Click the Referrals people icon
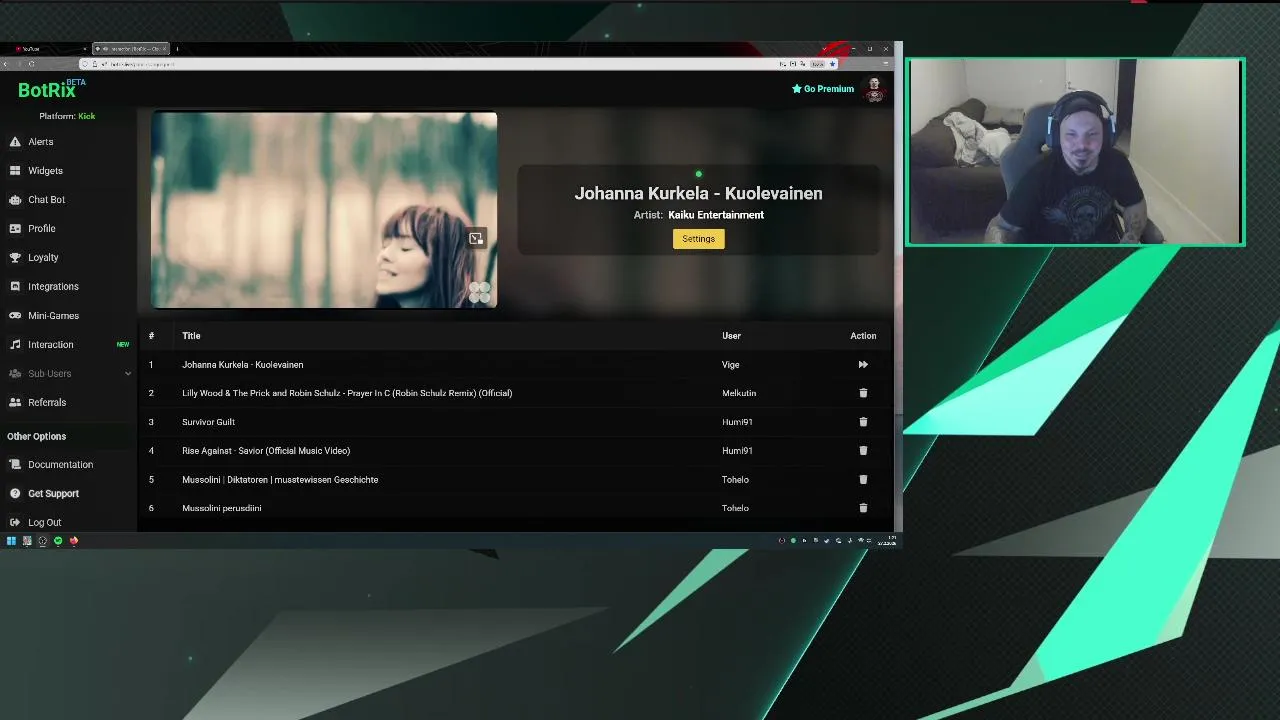The width and height of the screenshot is (1280, 720). pyautogui.click(x=15, y=403)
